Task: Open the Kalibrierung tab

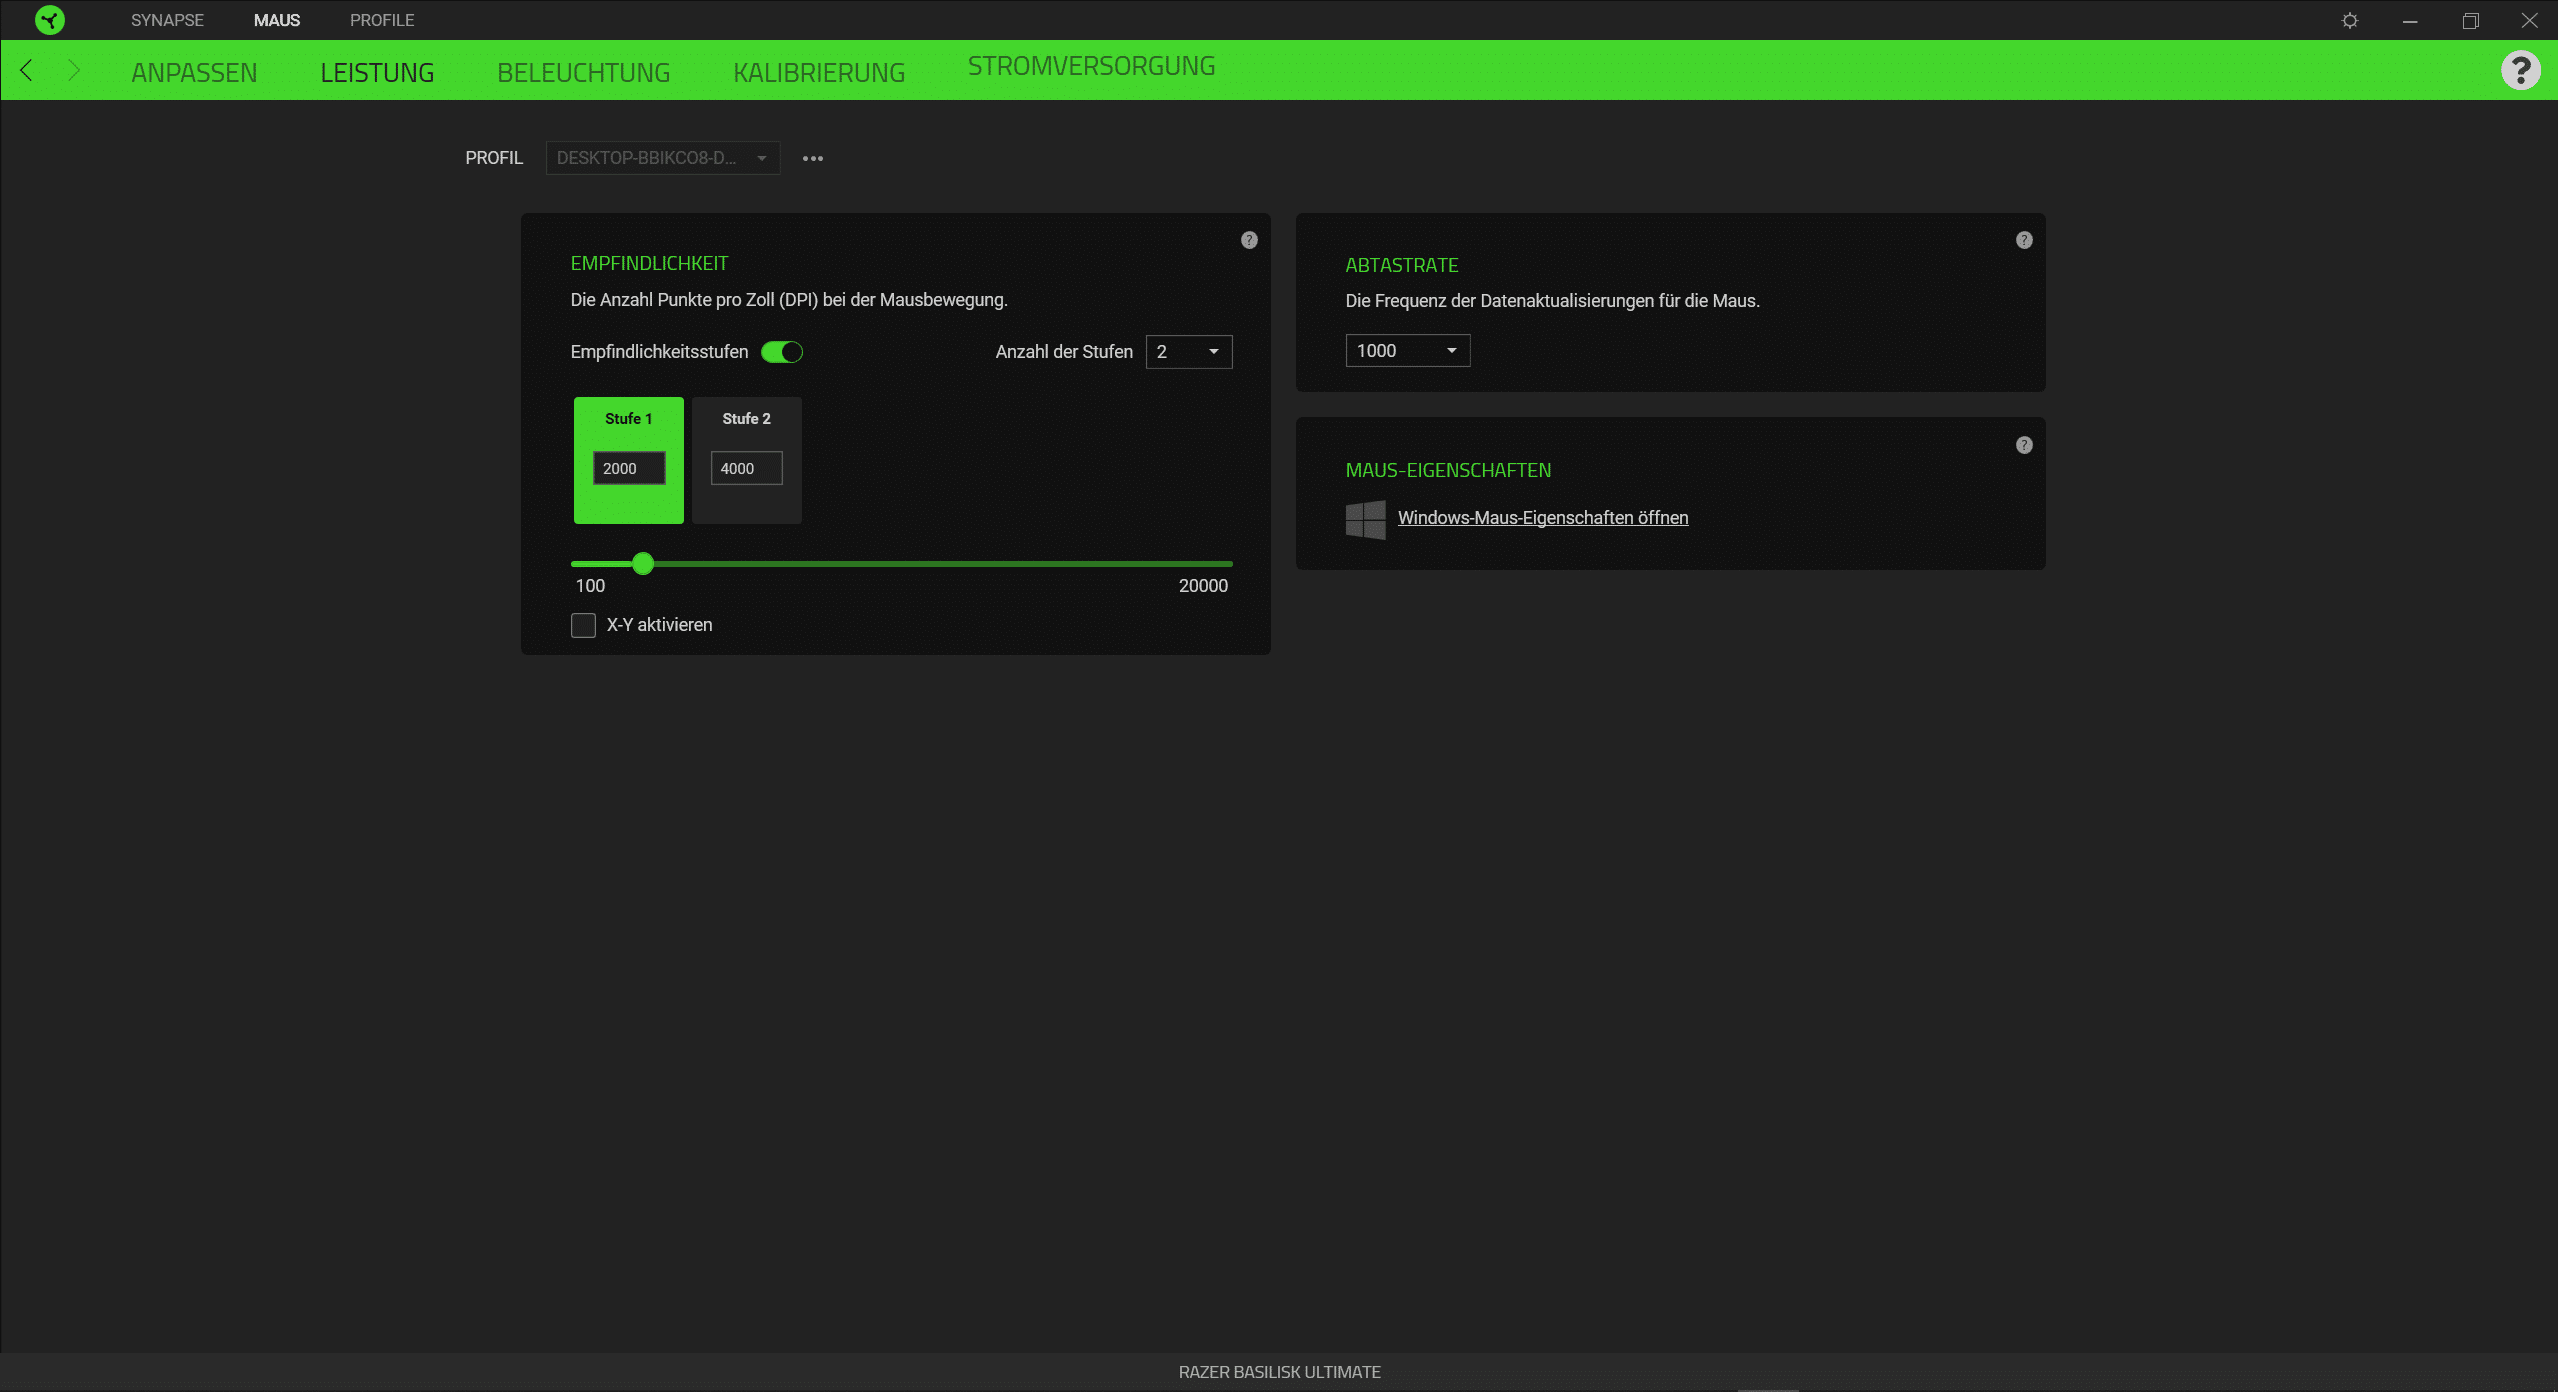Action: click(818, 73)
